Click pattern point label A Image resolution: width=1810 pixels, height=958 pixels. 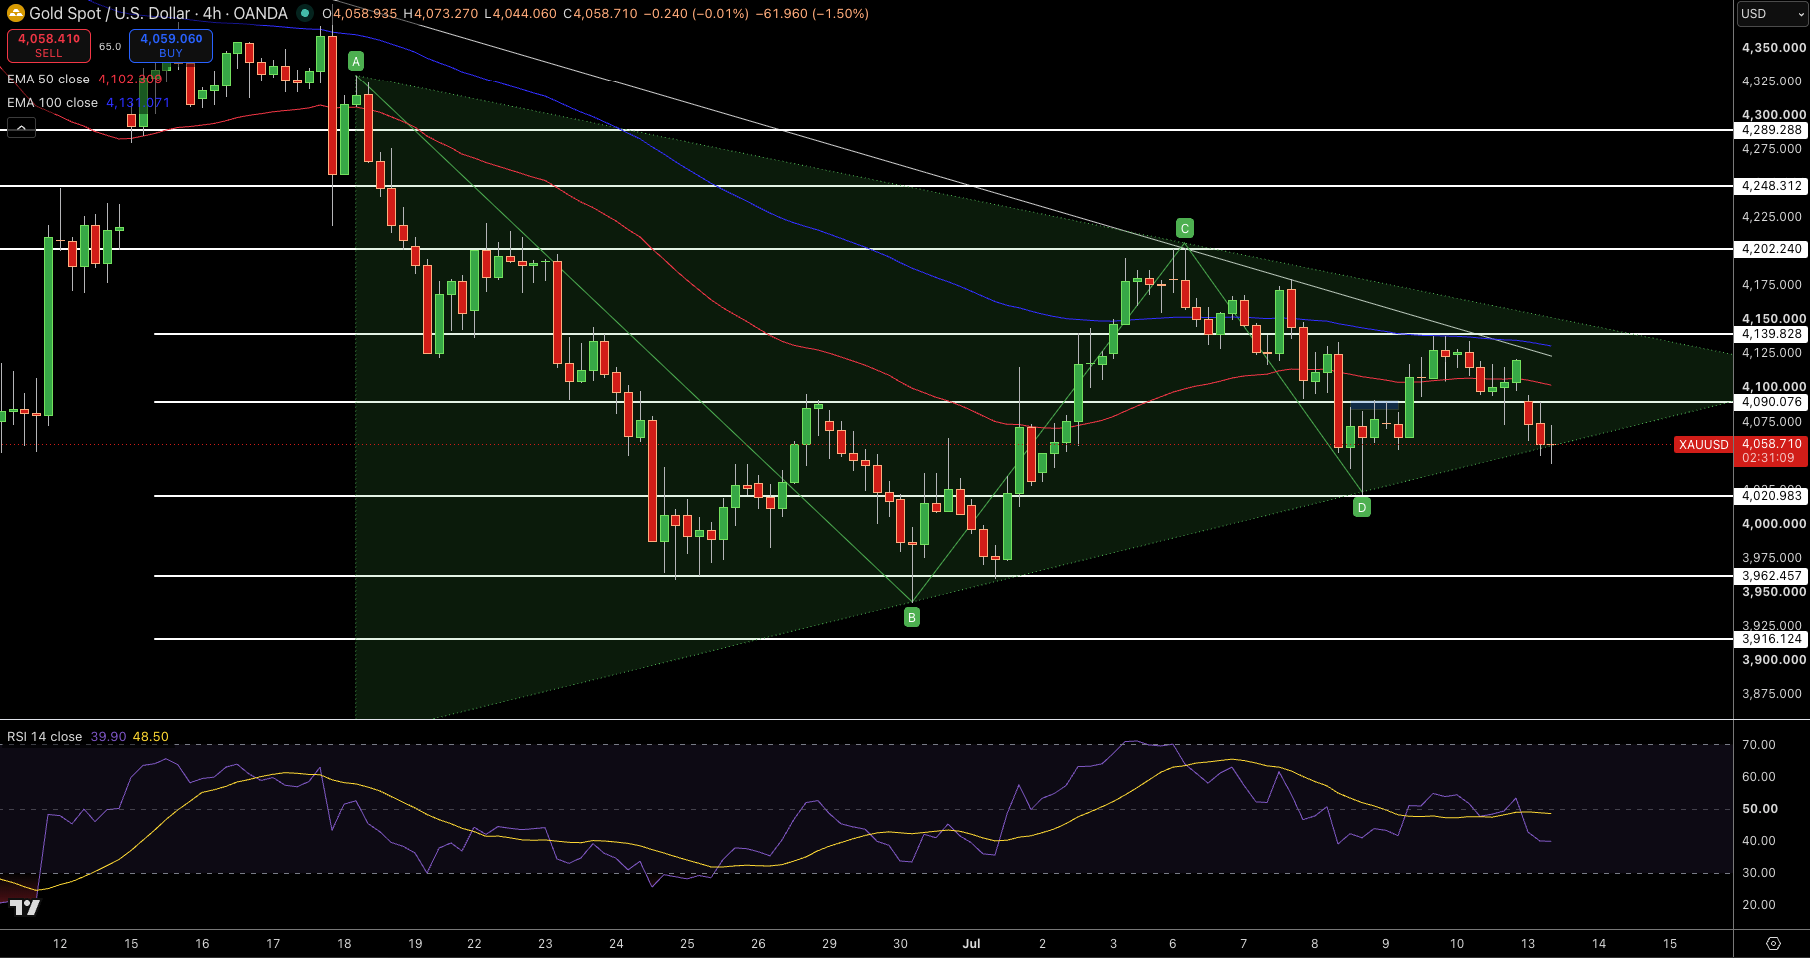355,62
